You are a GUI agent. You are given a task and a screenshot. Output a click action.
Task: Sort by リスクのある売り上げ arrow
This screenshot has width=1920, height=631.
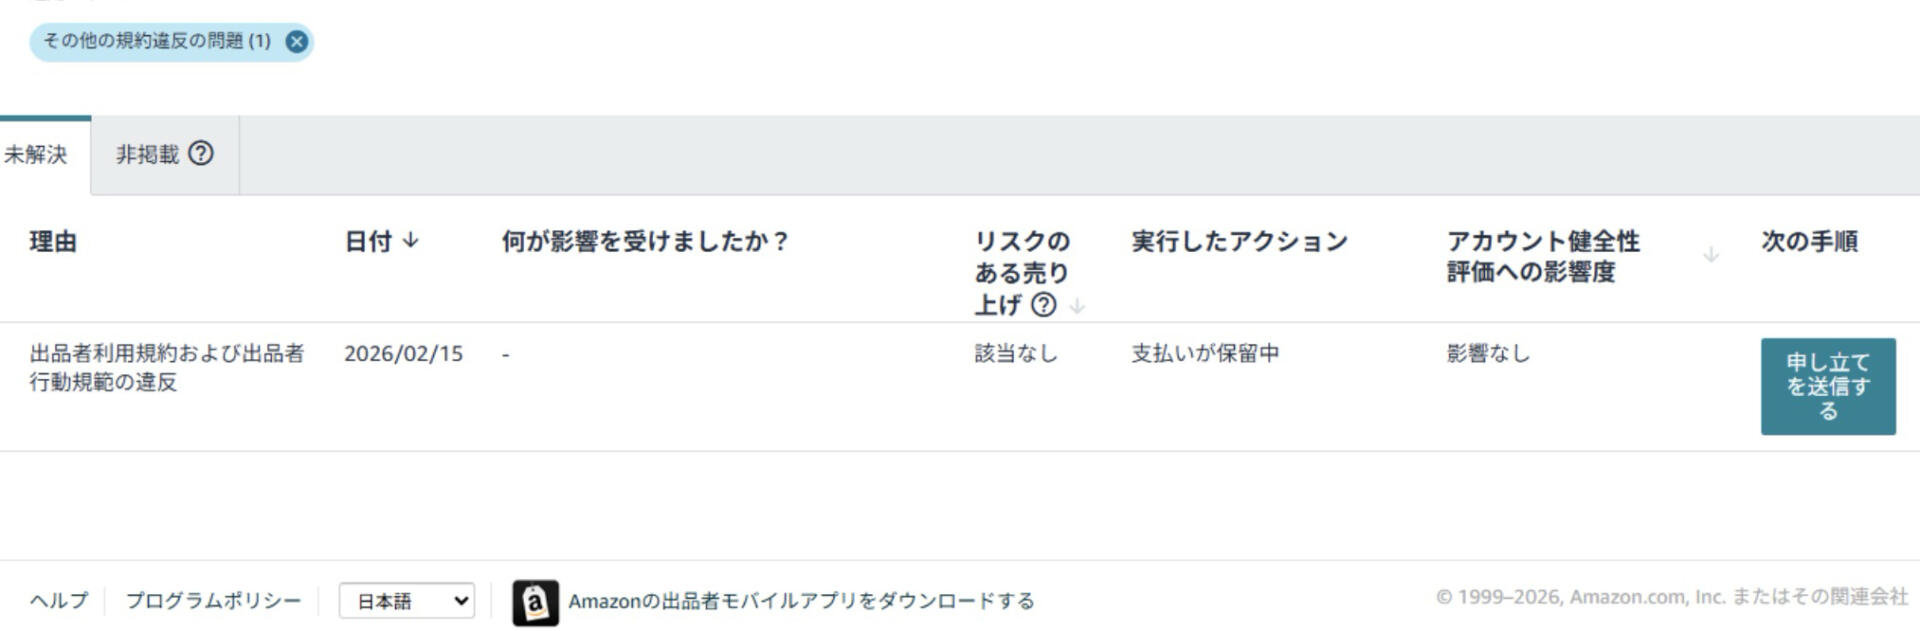[x=1077, y=306]
